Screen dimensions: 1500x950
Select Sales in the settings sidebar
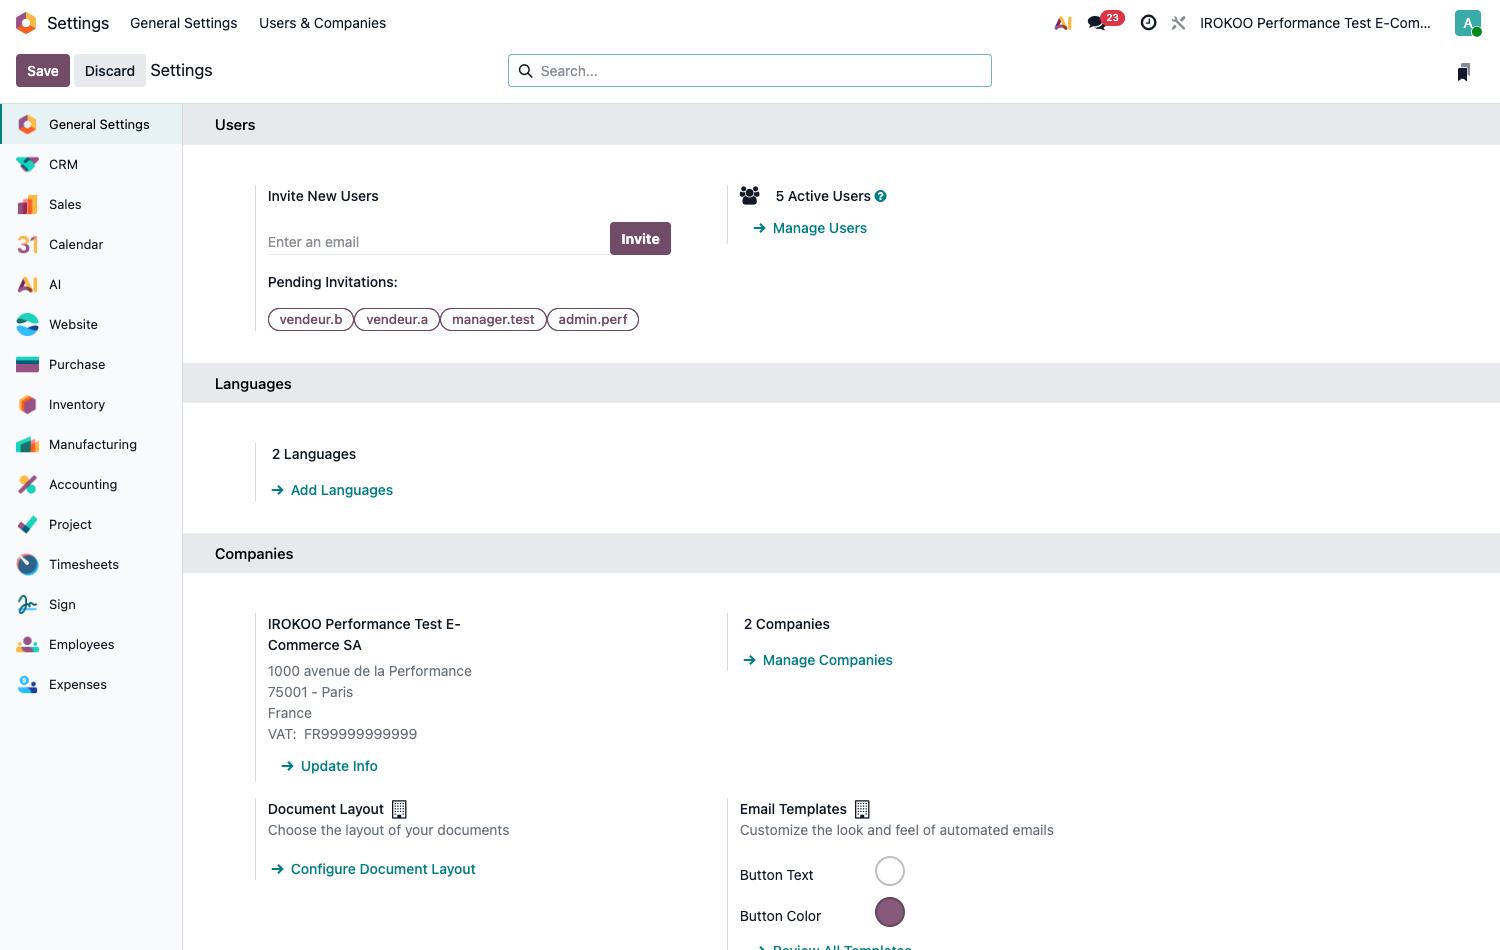(x=91, y=204)
